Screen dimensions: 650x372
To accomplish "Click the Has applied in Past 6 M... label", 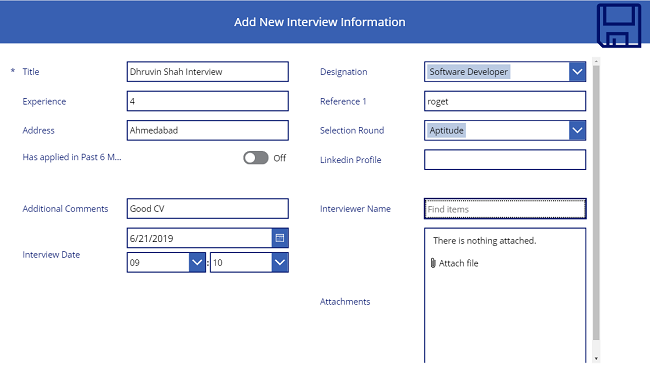I will point(72,157).
